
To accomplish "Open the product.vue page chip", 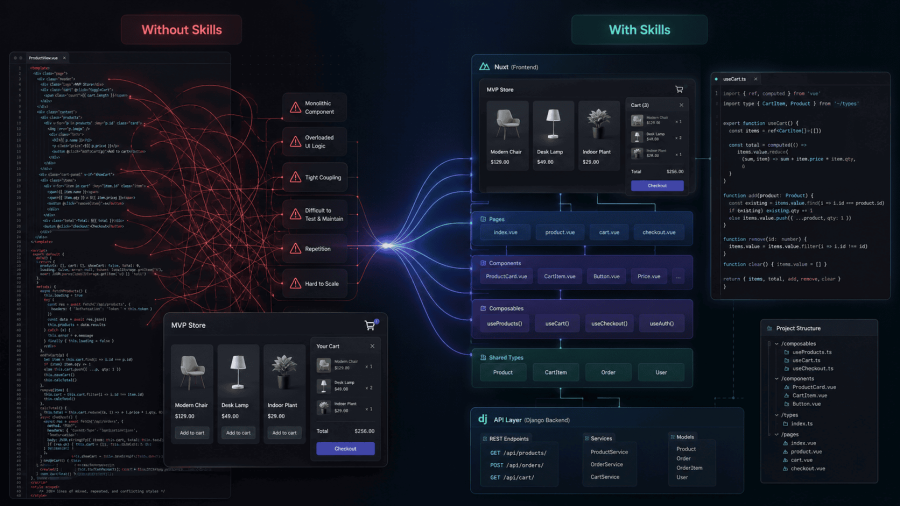I will (560, 232).
